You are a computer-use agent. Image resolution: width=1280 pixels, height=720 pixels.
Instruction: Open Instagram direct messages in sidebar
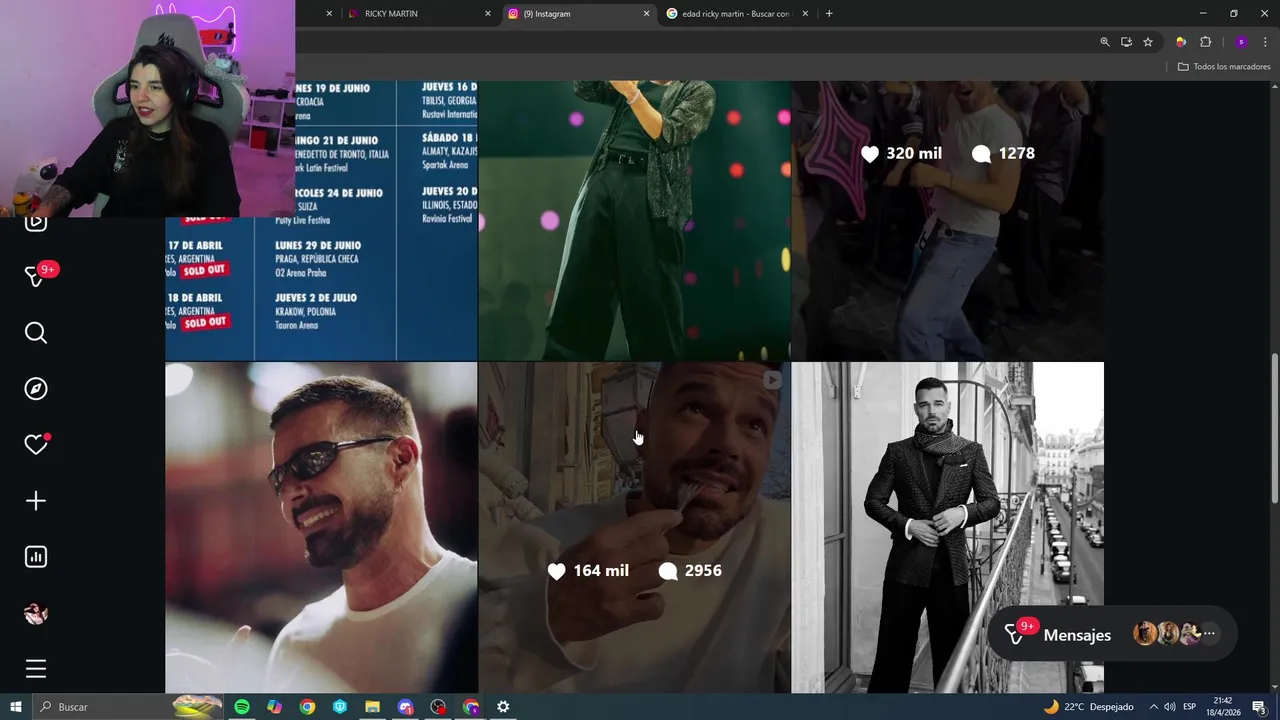pyautogui.click(x=36, y=276)
